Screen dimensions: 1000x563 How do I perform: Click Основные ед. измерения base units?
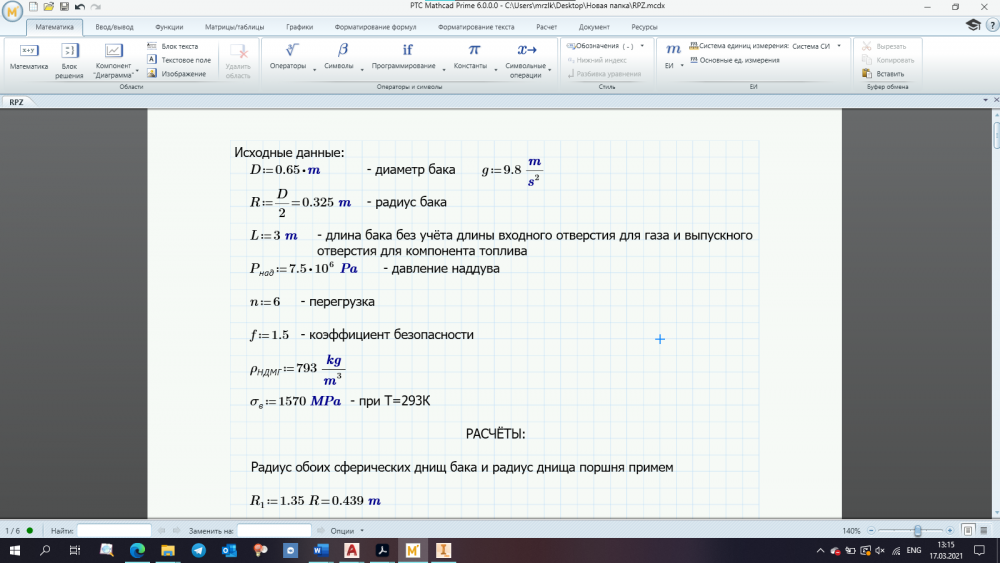(x=734, y=60)
